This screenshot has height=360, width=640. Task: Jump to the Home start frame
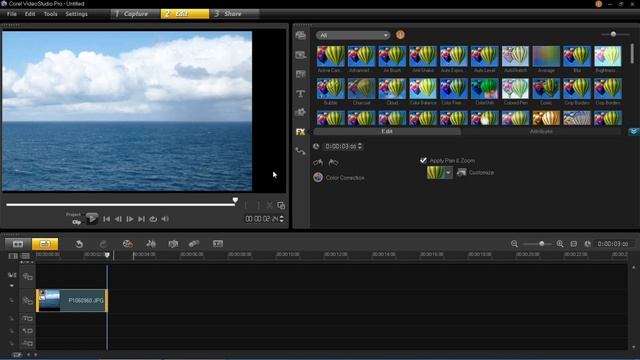pyautogui.click(x=106, y=219)
